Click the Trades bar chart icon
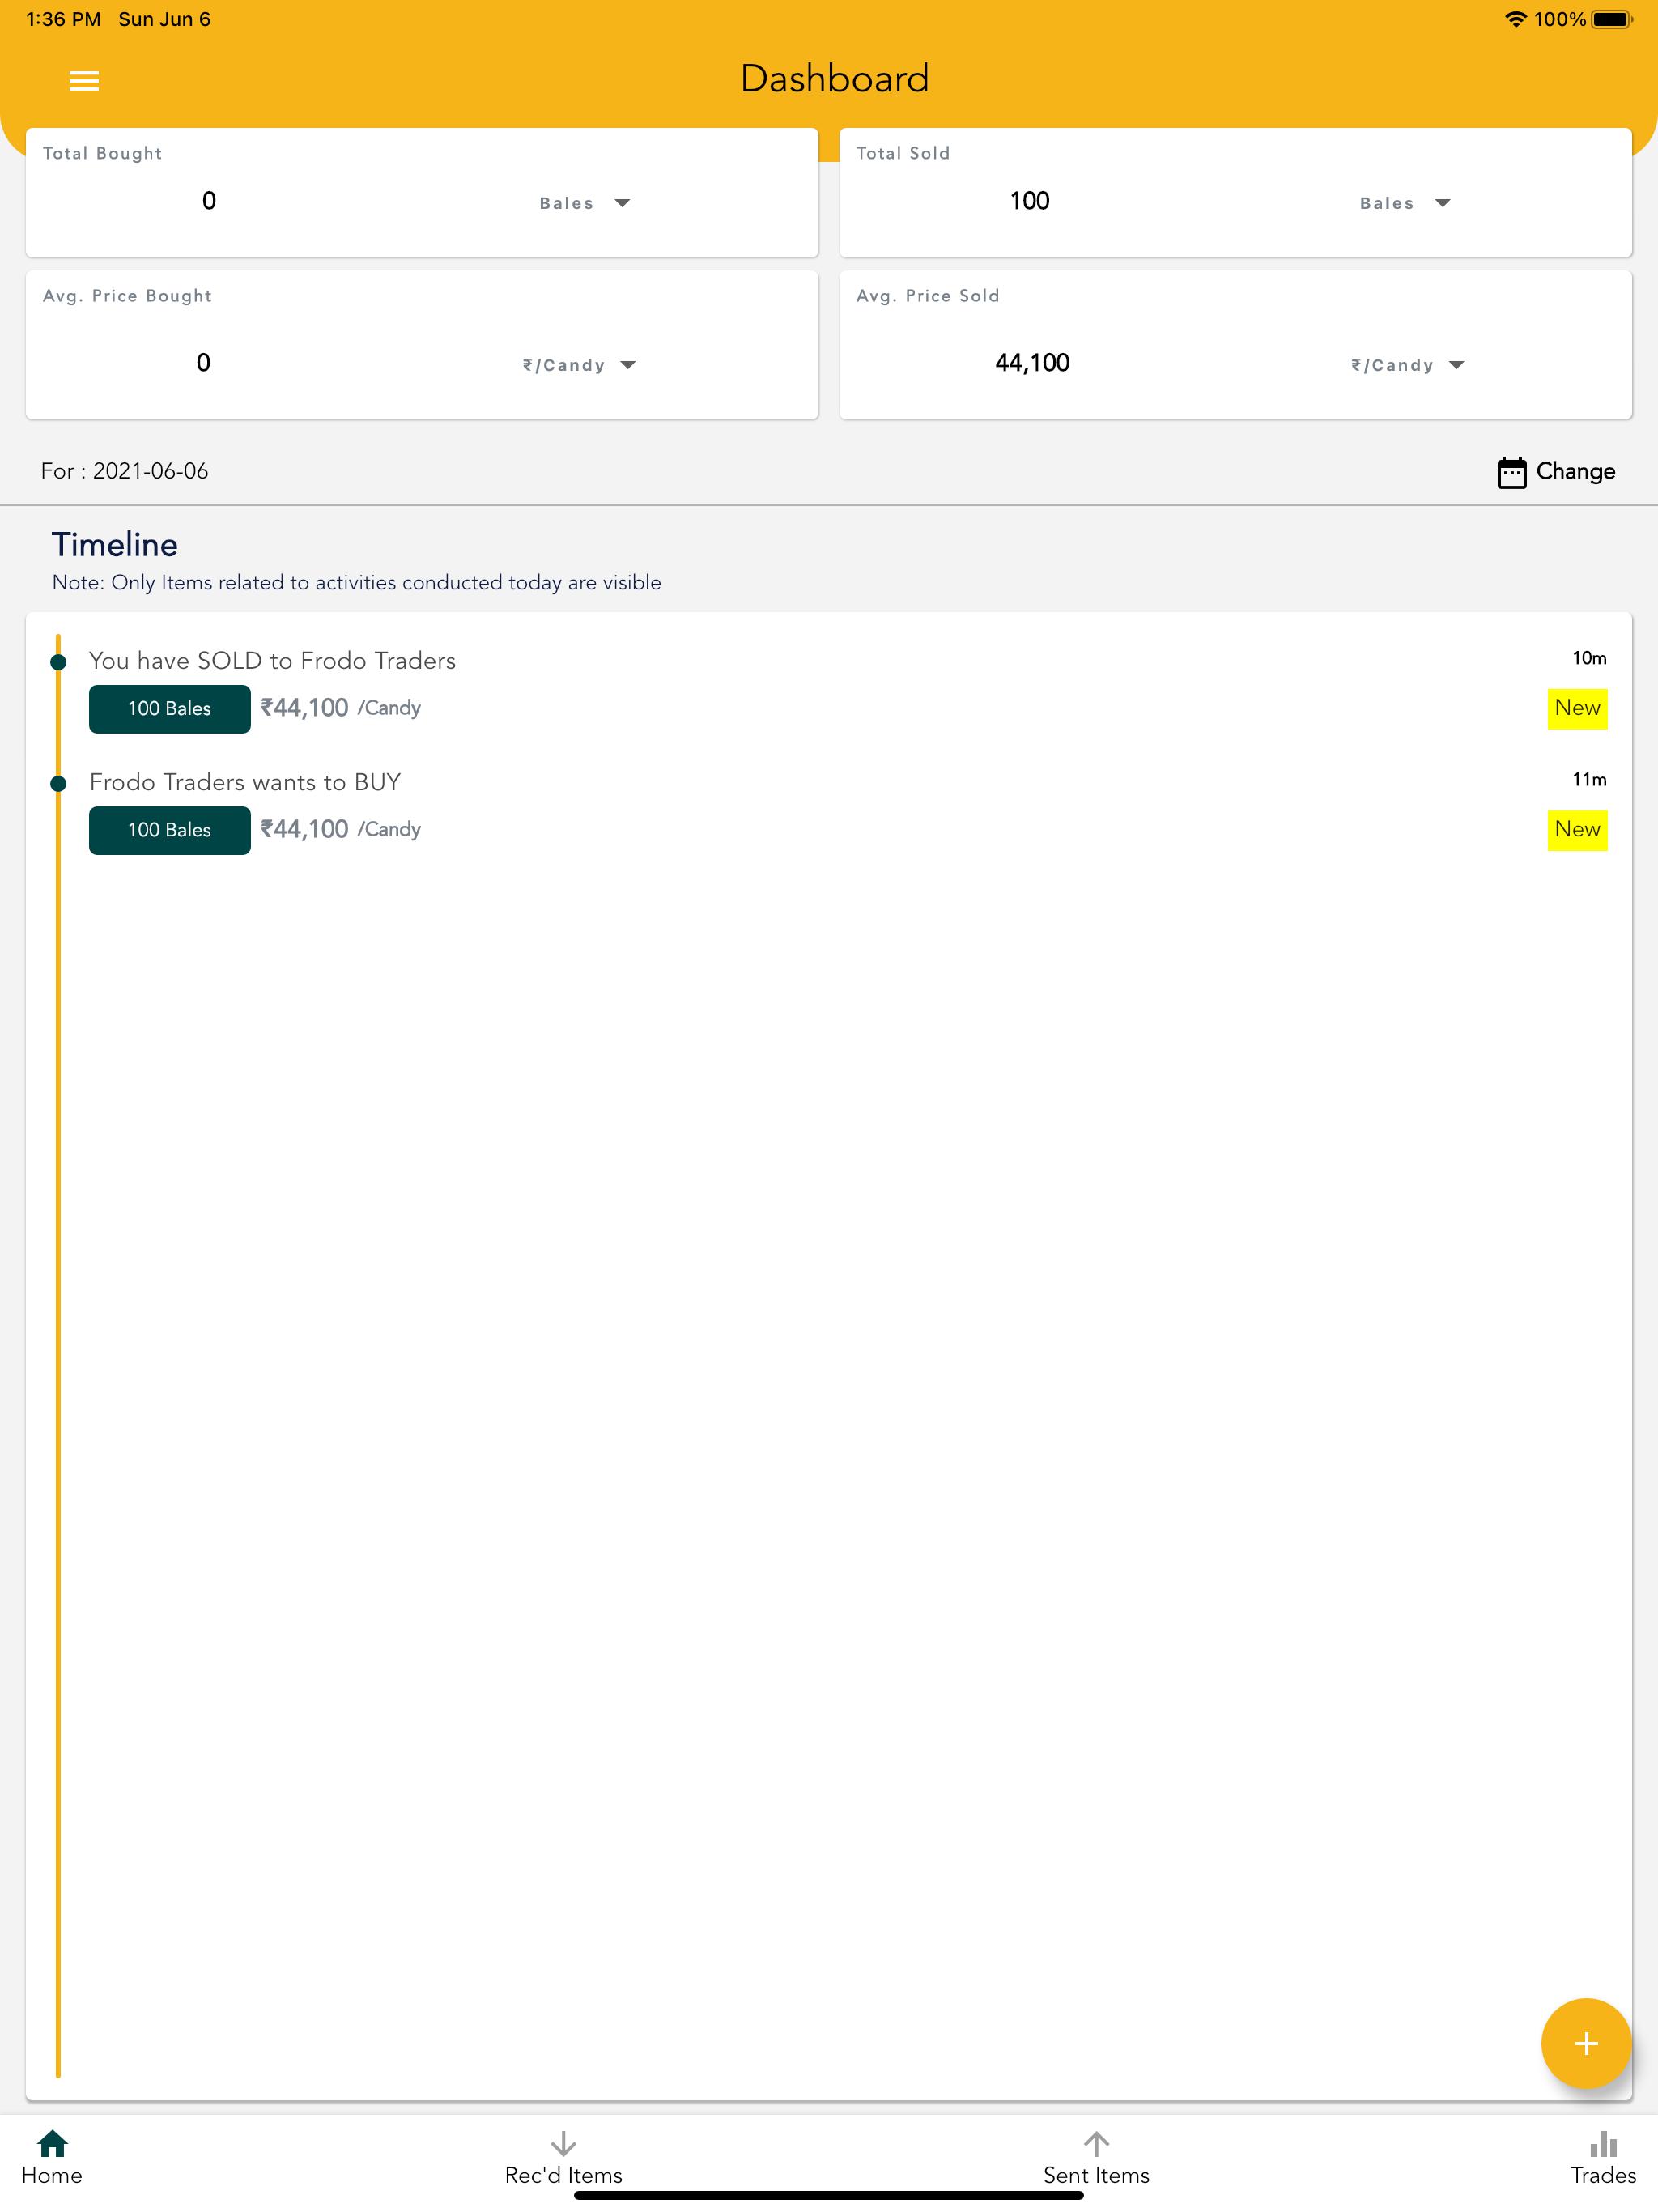The height and width of the screenshot is (2212, 1658). tap(1603, 2143)
